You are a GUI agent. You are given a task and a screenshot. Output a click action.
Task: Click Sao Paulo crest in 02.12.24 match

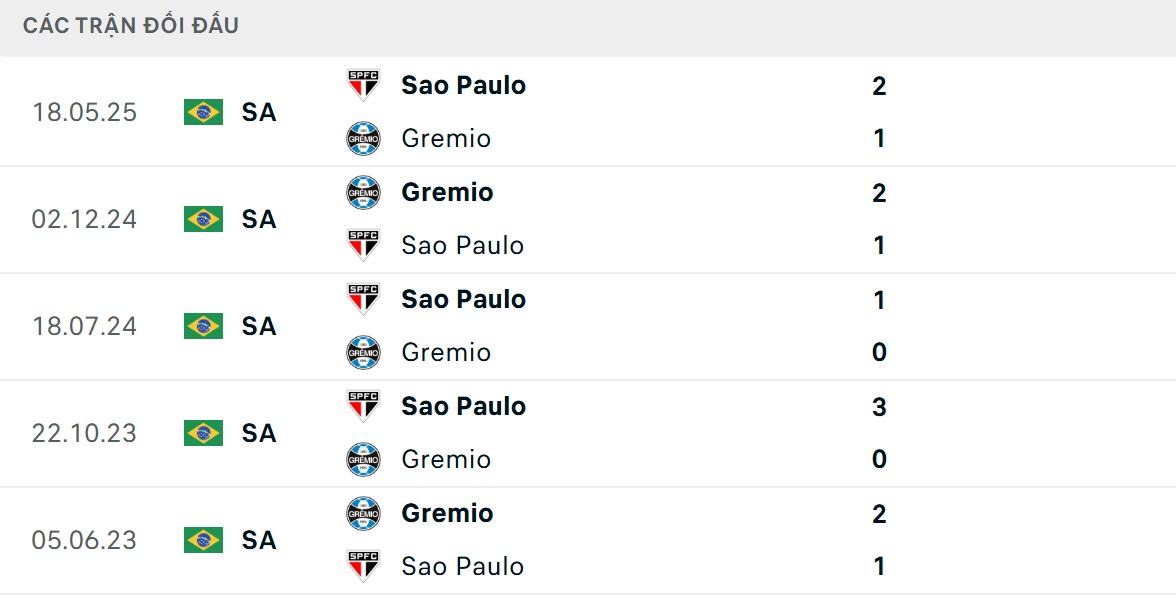(363, 245)
